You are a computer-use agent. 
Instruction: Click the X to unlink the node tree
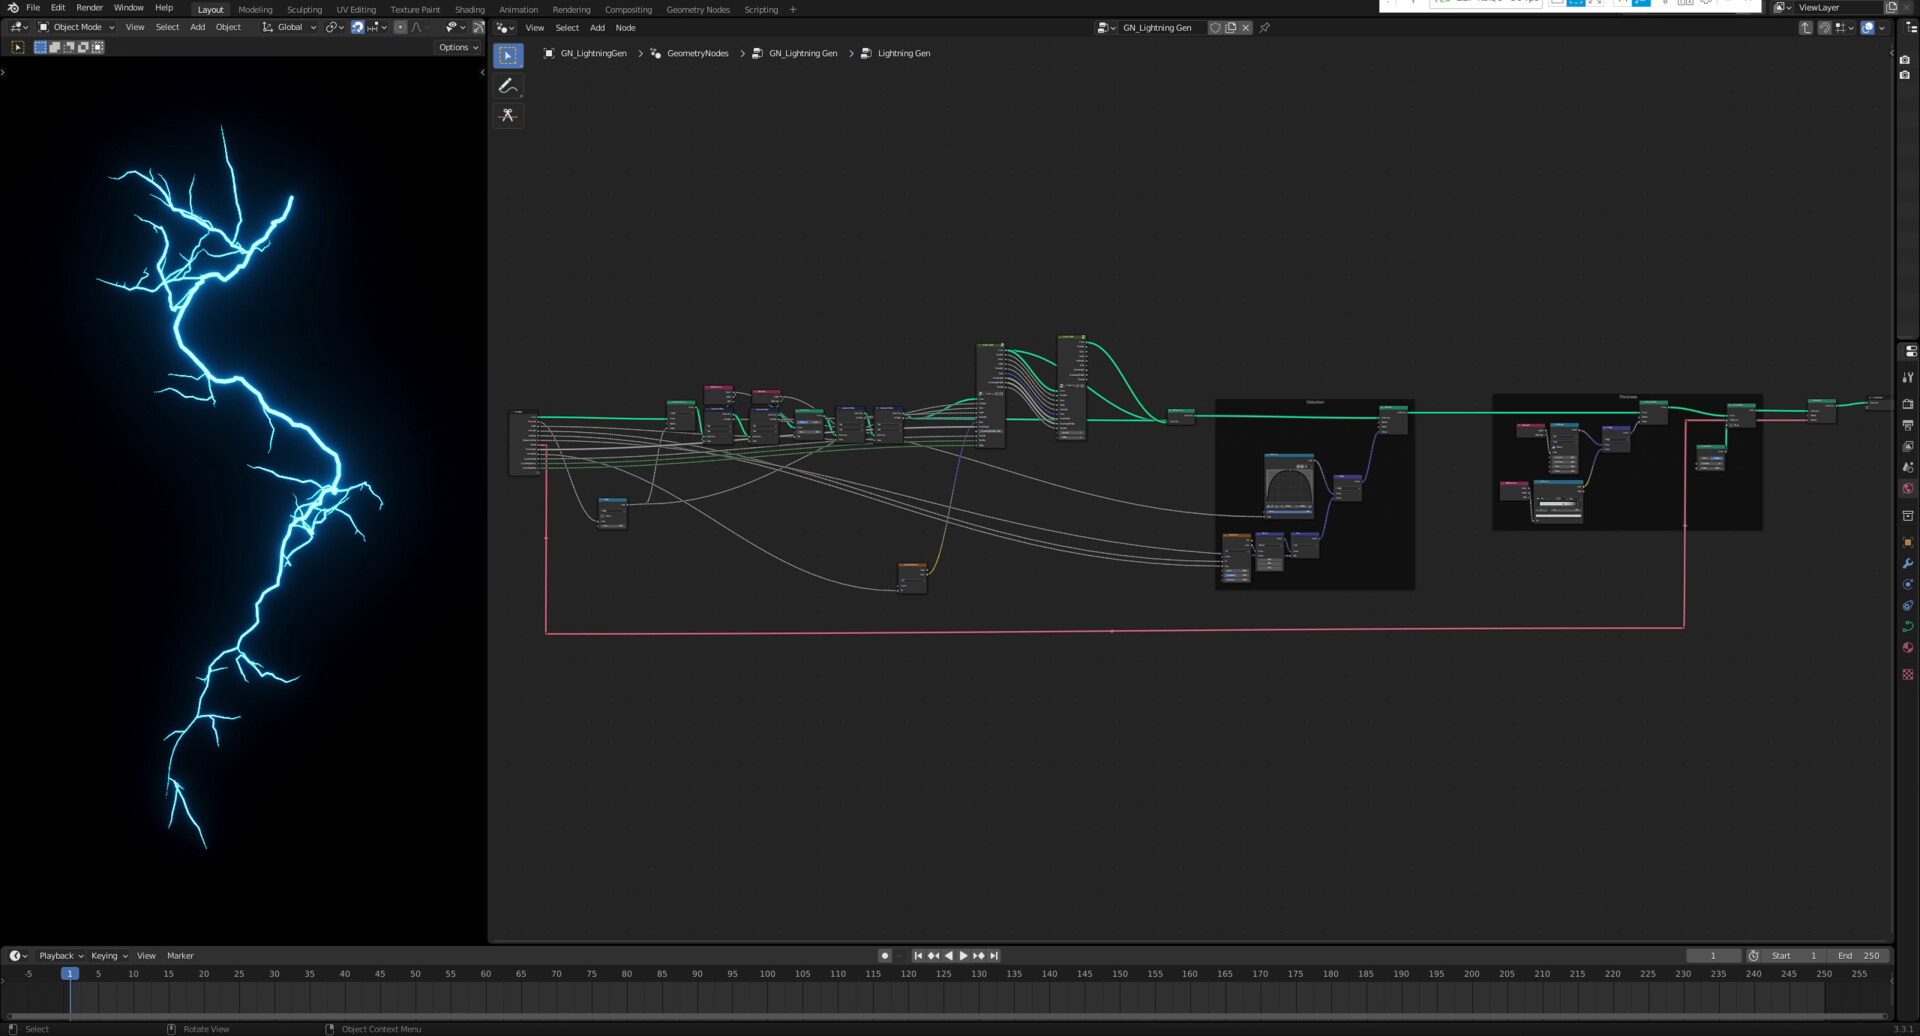(x=1246, y=27)
